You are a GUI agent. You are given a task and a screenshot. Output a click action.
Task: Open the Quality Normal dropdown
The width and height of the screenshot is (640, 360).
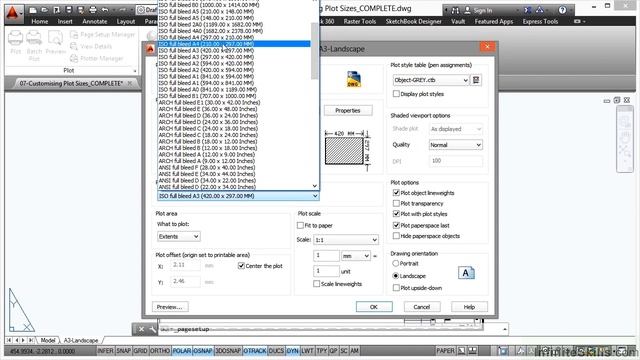tap(456, 145)
